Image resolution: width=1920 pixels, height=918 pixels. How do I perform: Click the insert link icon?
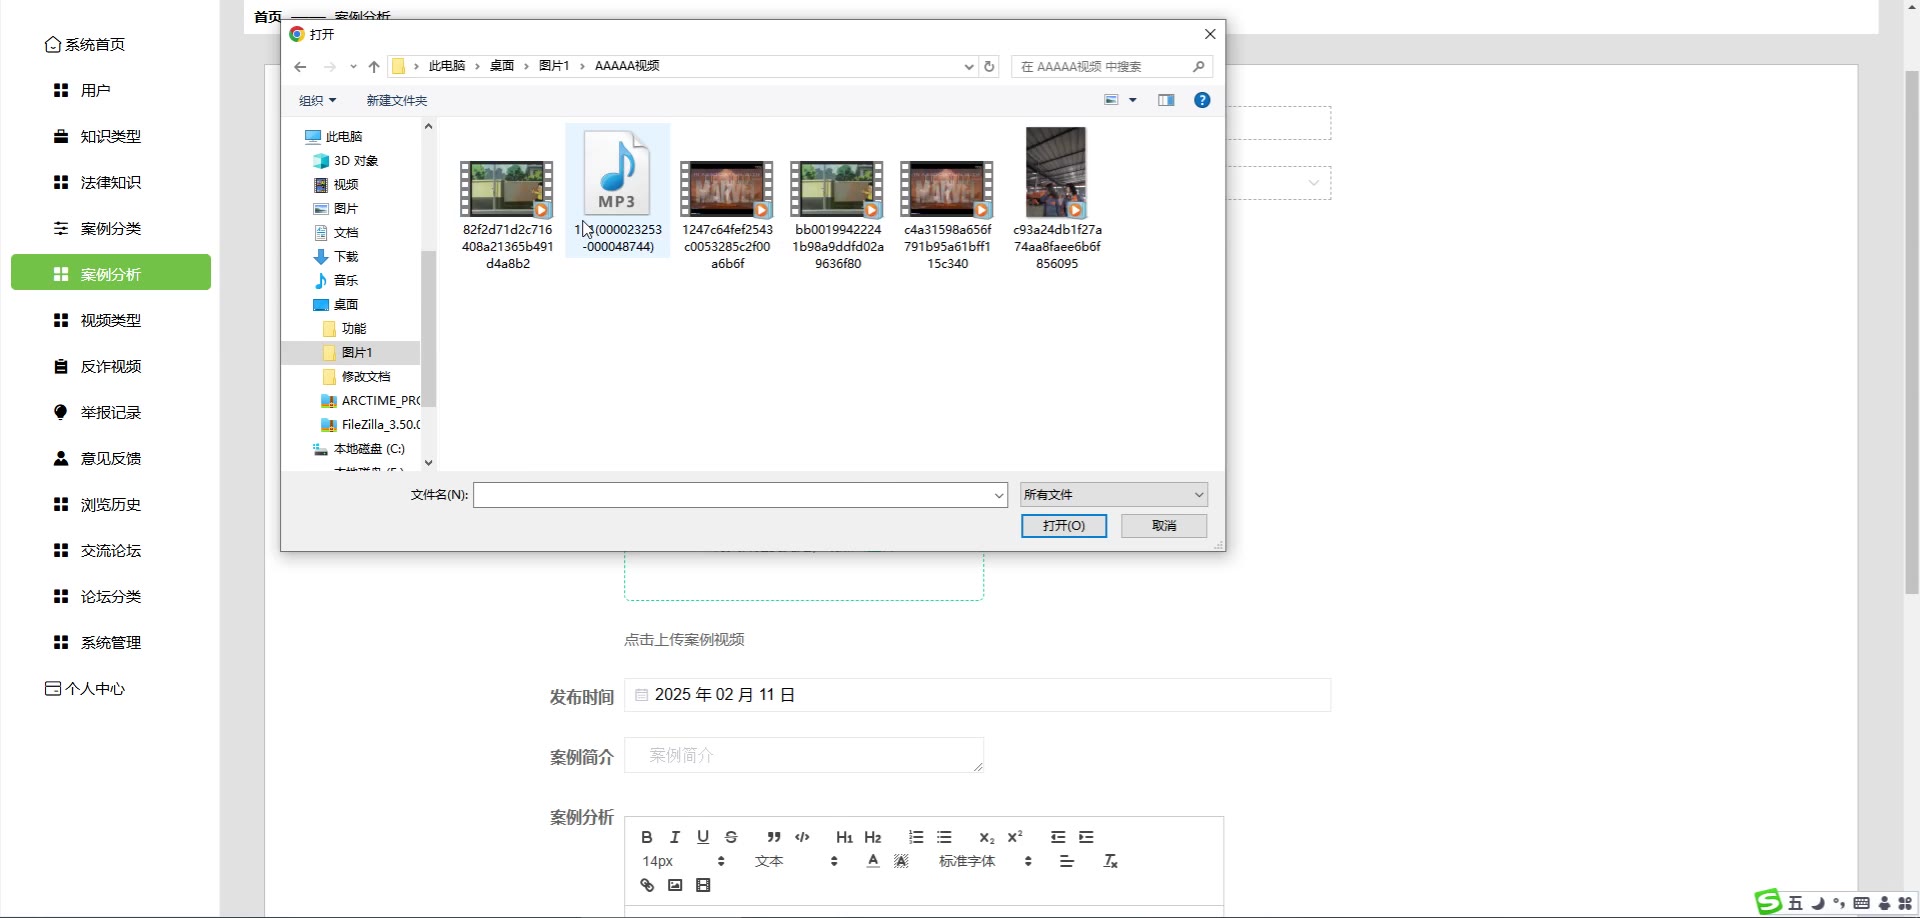647,885
